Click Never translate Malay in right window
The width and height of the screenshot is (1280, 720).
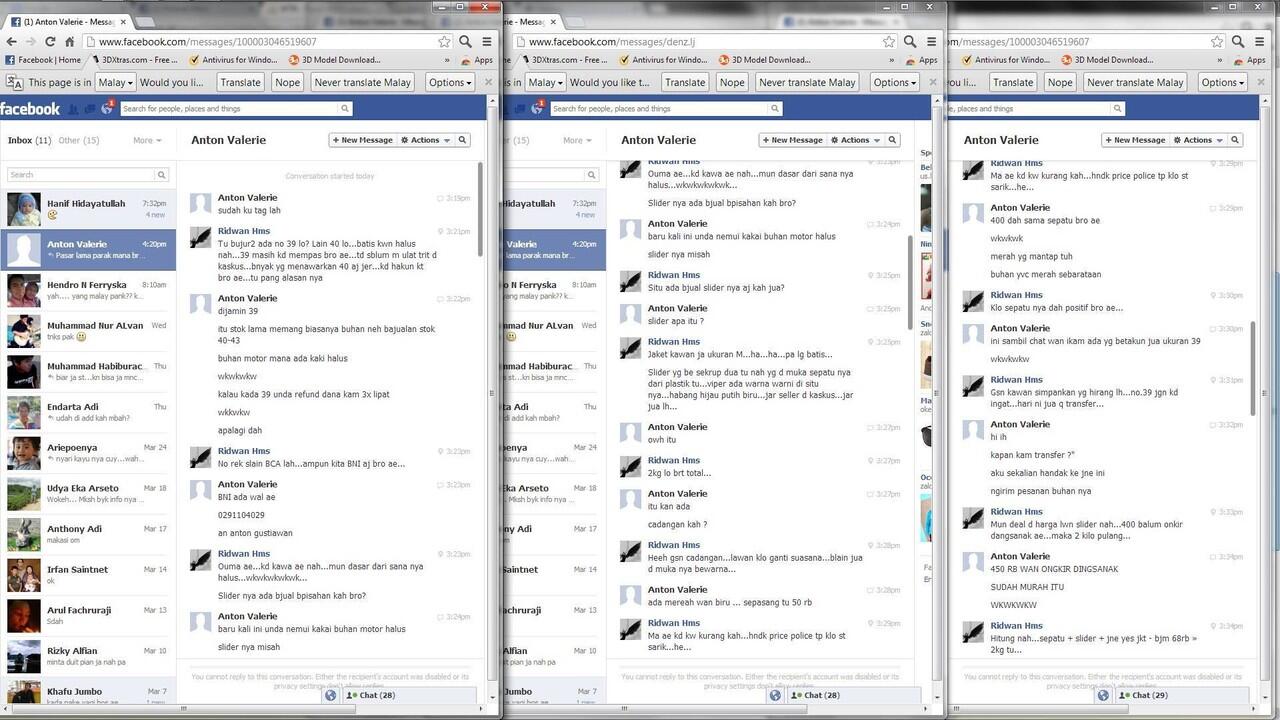pyautogui.click(x=1135, y=82)
